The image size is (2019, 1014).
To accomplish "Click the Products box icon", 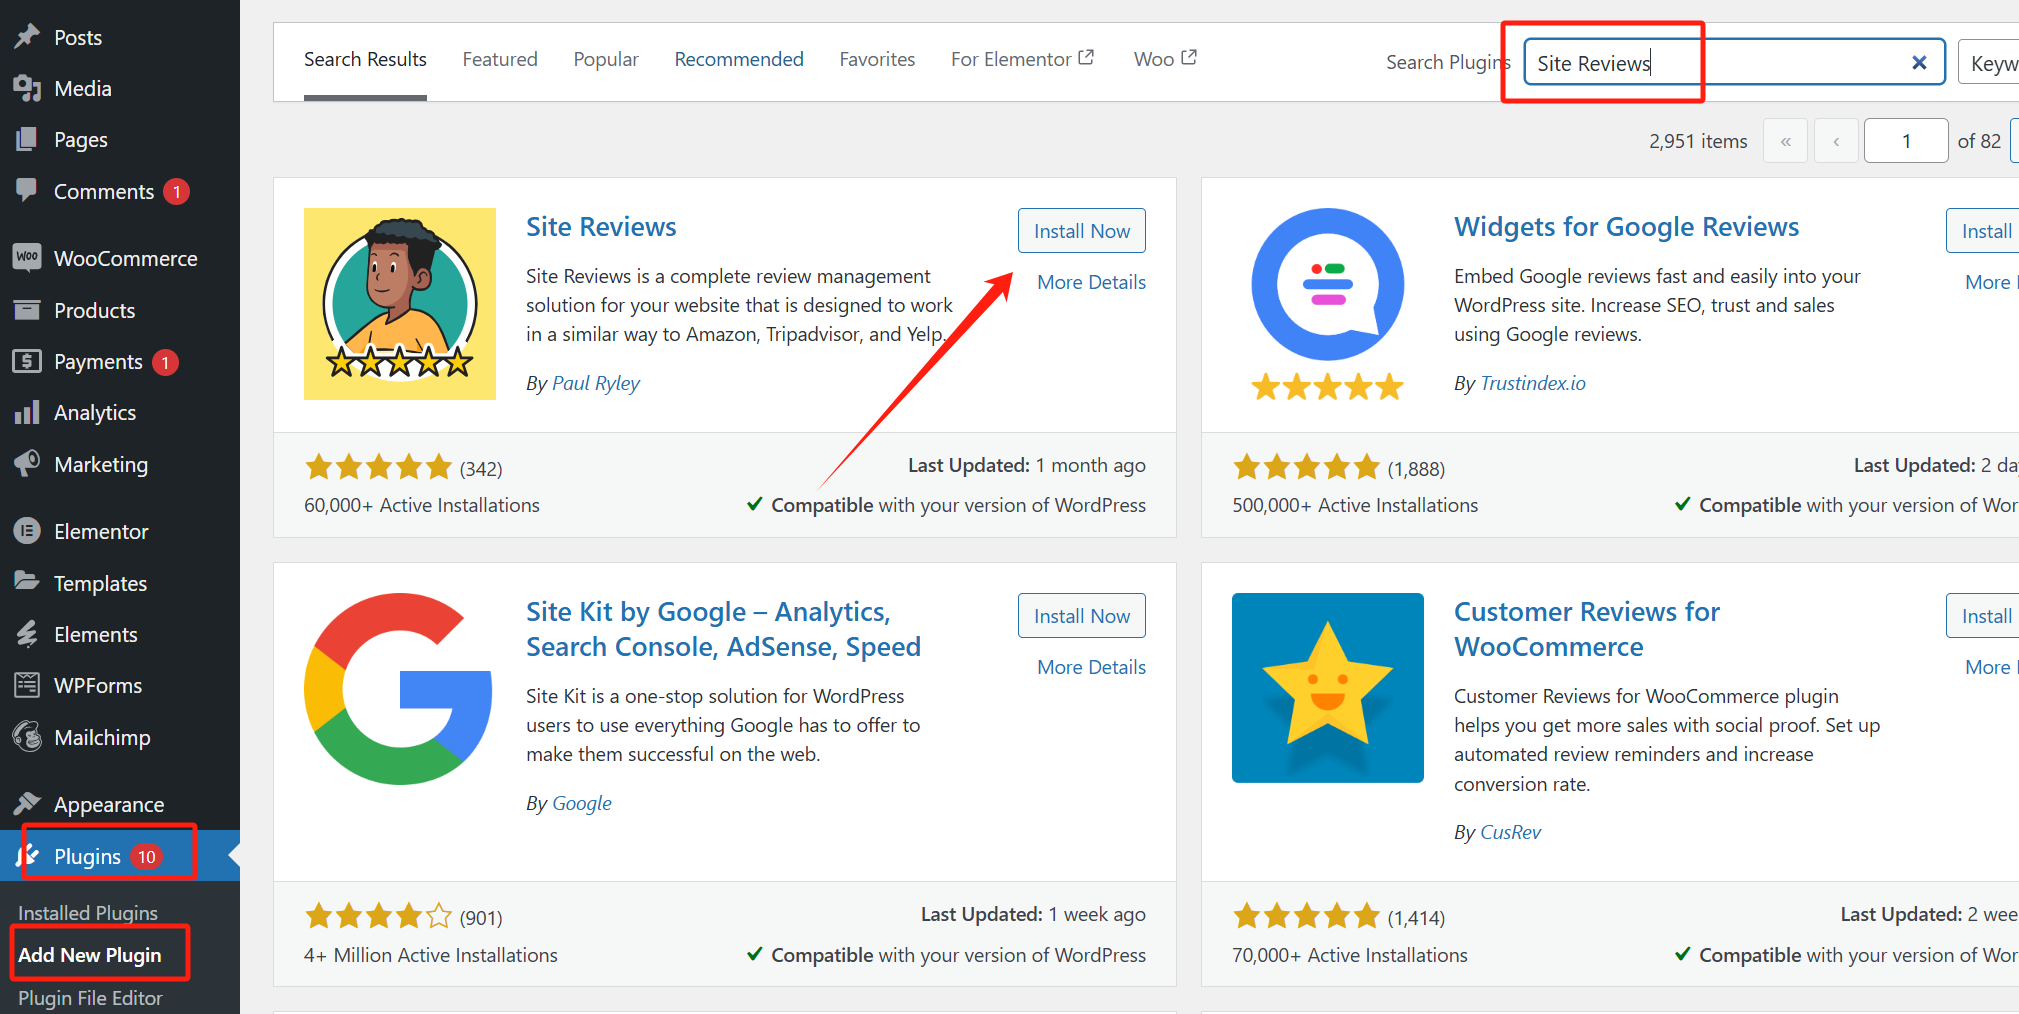I will (27, 310).
